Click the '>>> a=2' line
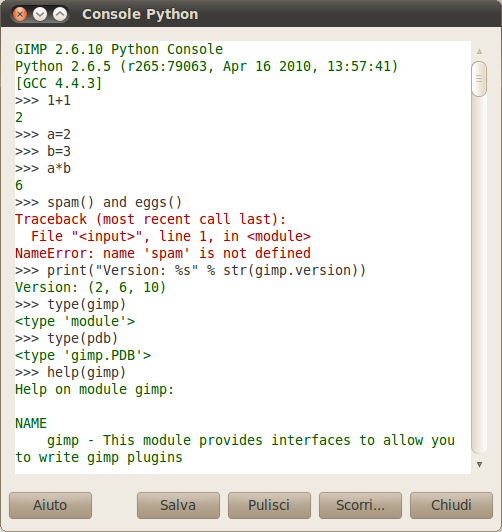The image size is (502, 532). click(x=43, y=134)
